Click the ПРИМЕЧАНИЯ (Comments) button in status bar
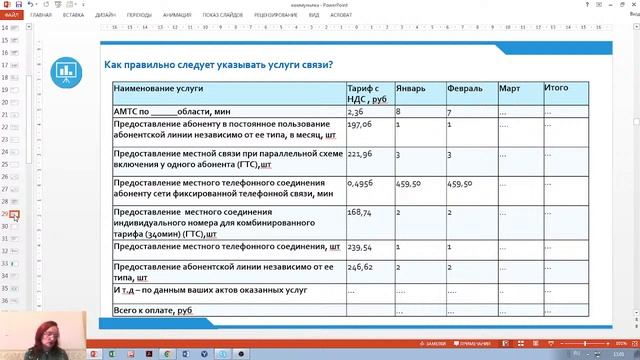Screen dimensions: 640x360 (x=472, y=344)
